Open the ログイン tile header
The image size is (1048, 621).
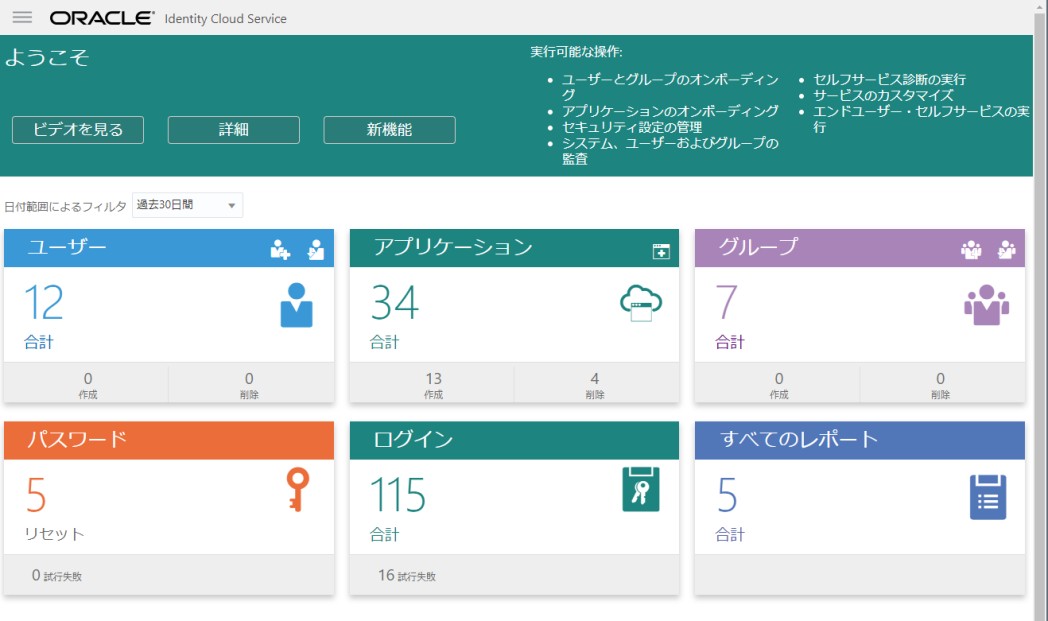click(x=514, y=440)
